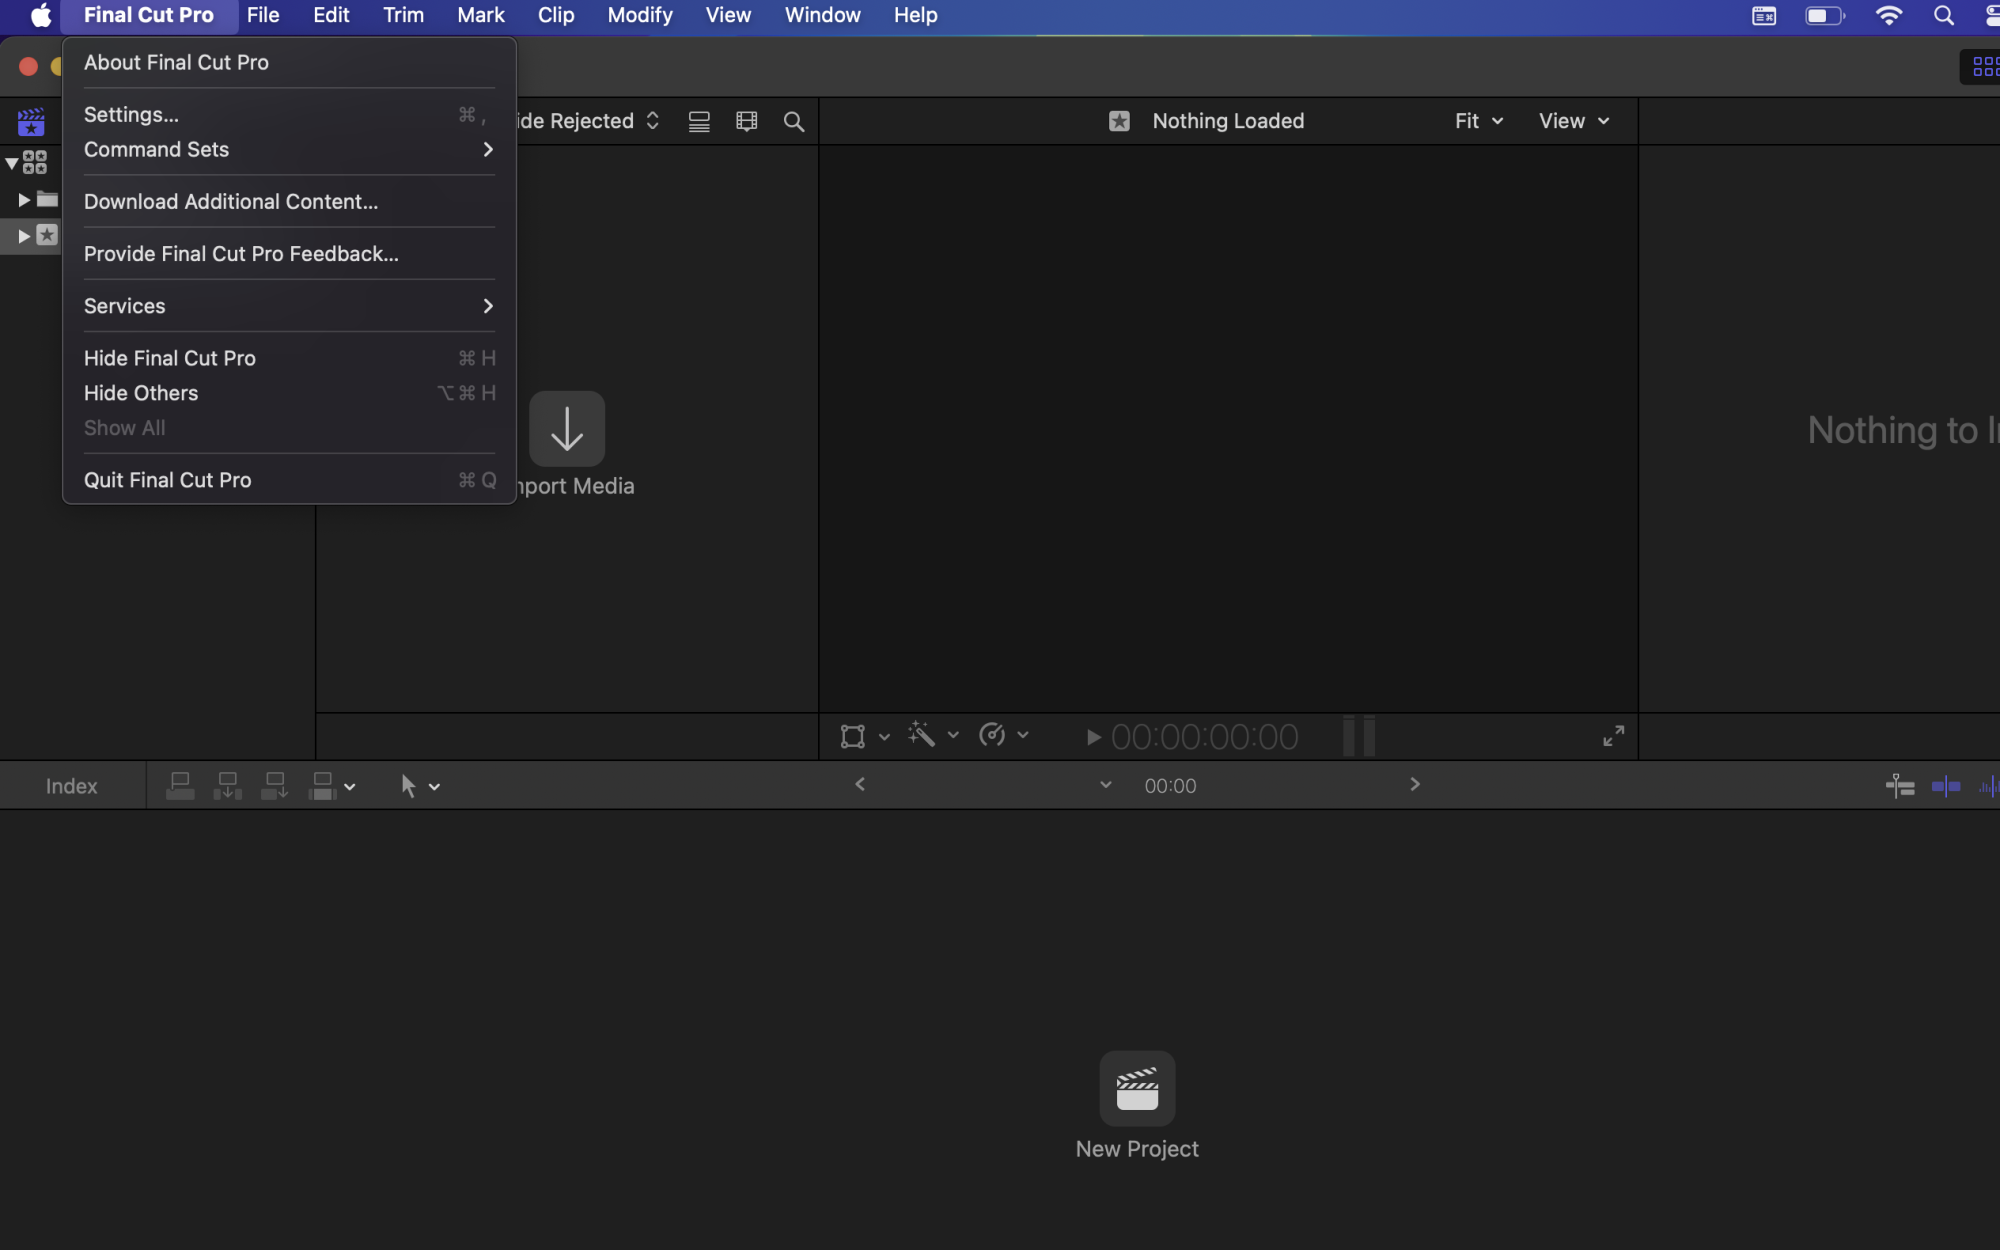The image size is (2000, 1250).
Task: Click the retiming speedometer icon
Action: [992, 736]
